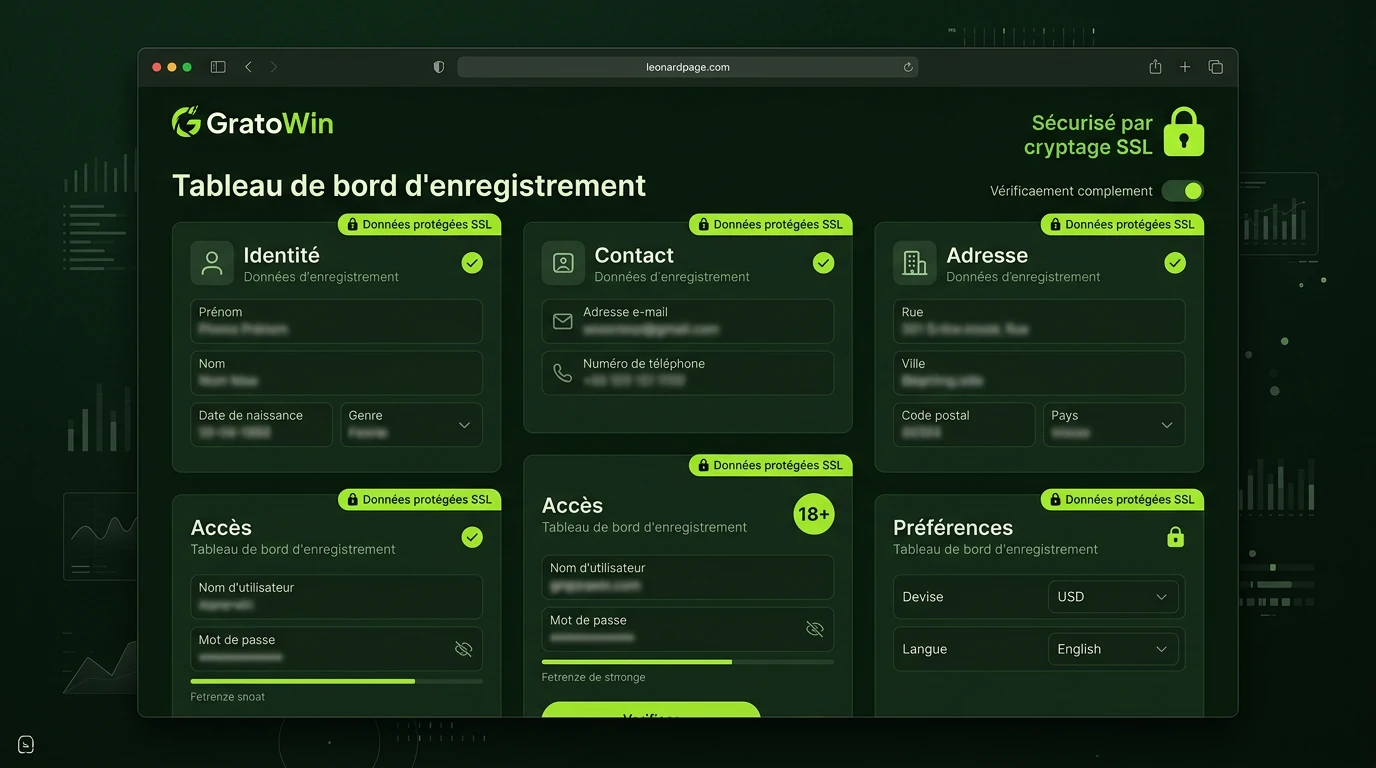This screenshot has height=768, width=1376.
Task: Show tab overview icon in browser
Action: [1216, 67]
